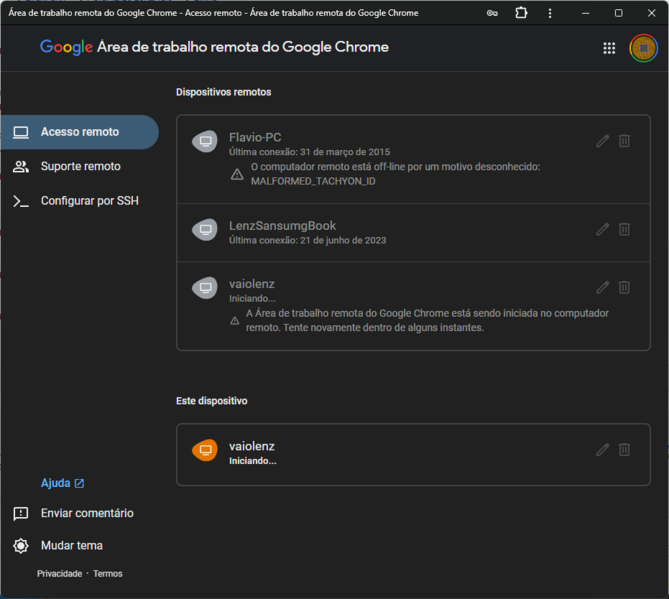This screenshot has height=599, width=669.
Task: Click the Flavio-PC computer icon
Action: (205, 141)
